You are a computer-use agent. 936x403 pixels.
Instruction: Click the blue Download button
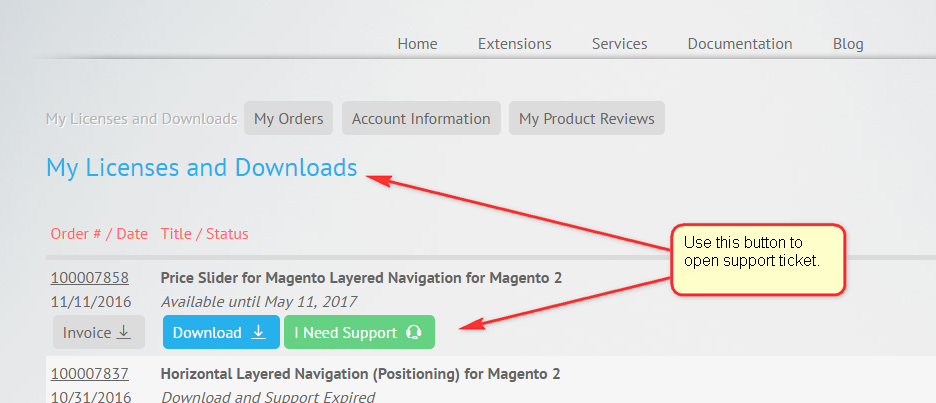[x=221, y=332]
